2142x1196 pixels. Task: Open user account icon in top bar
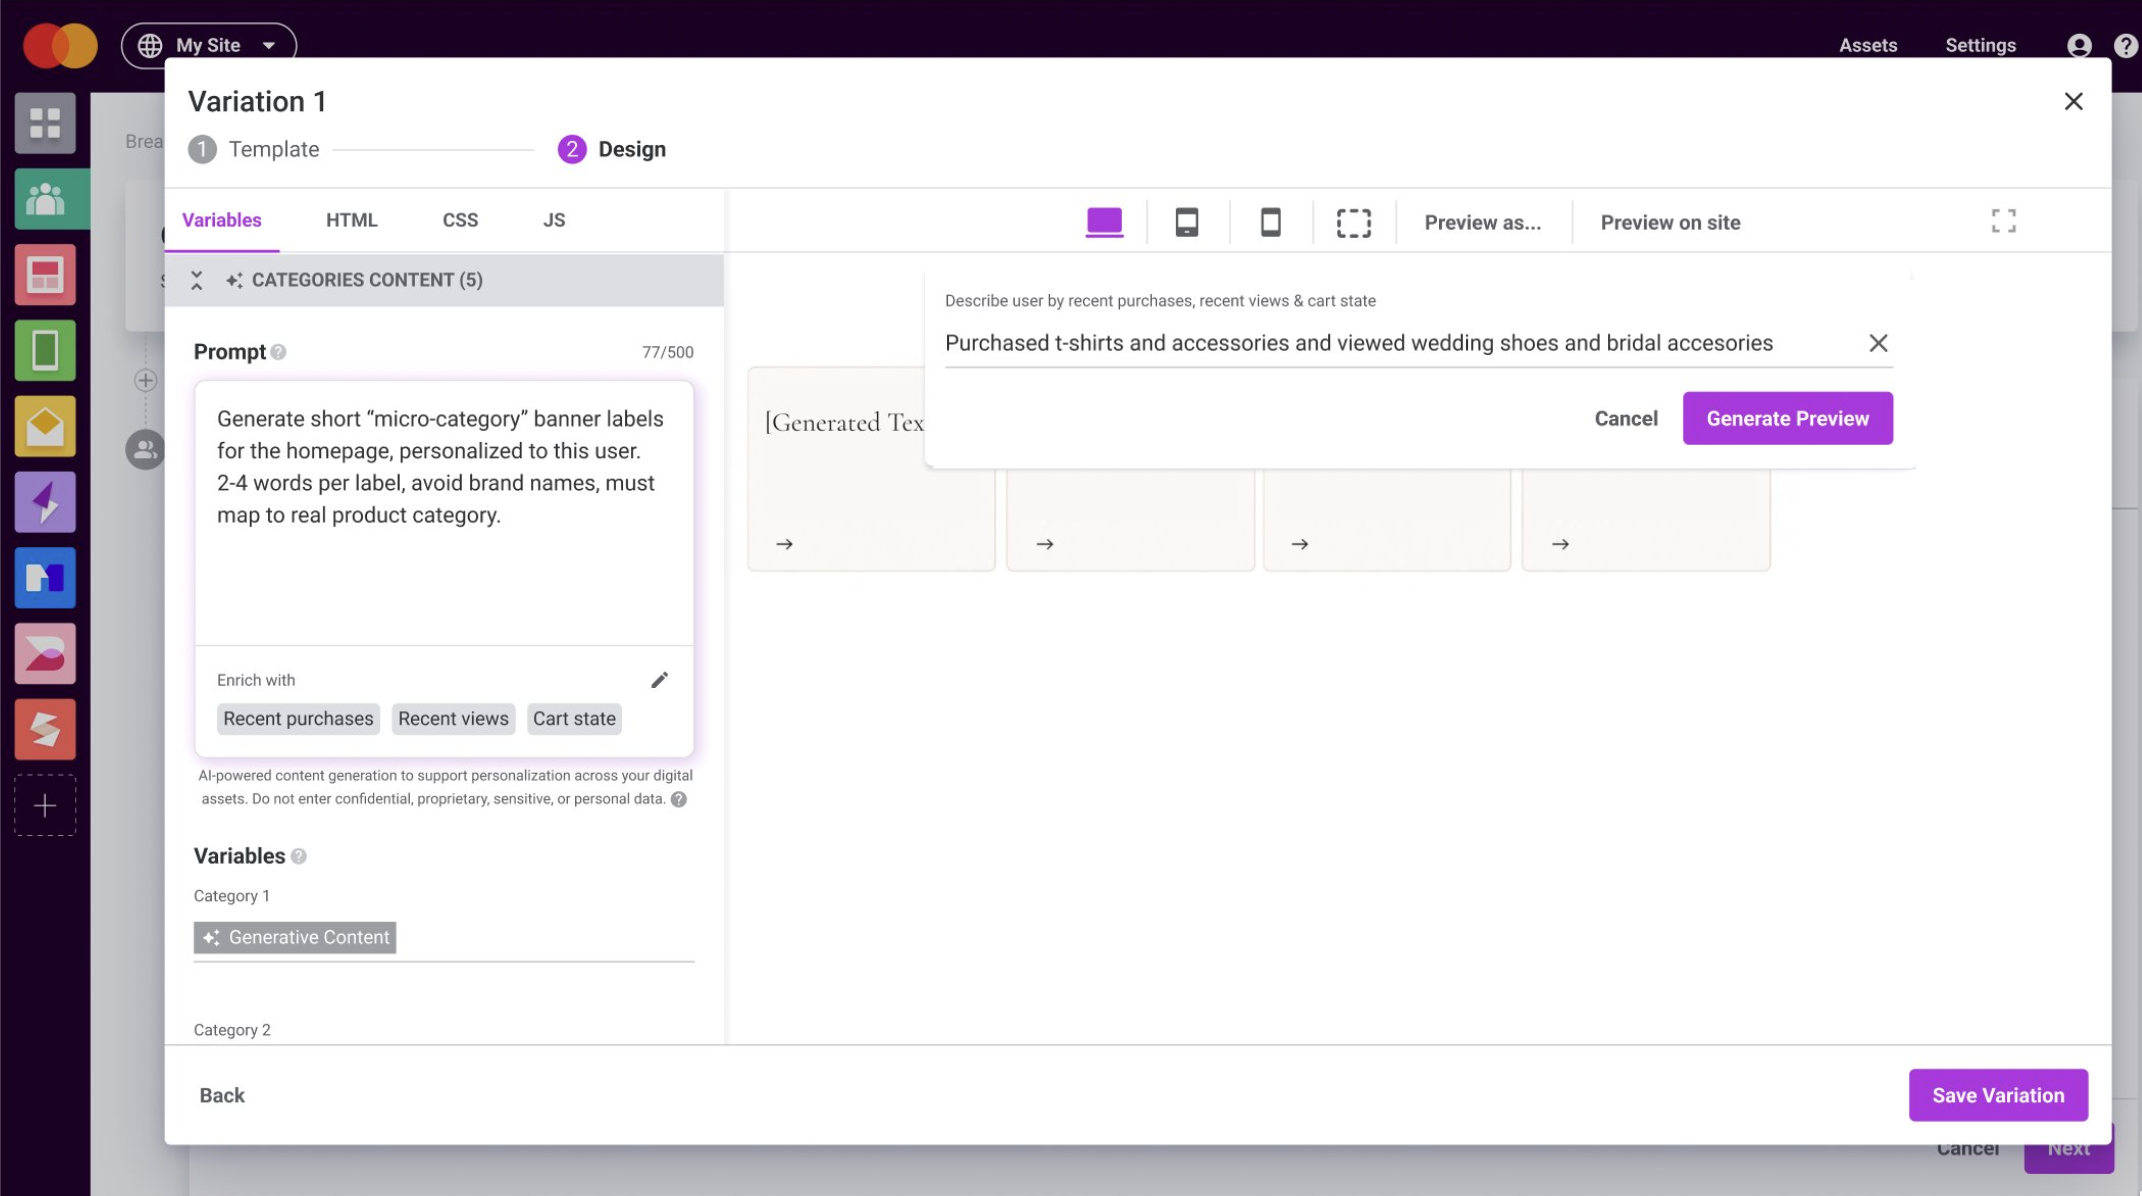[2079, 45]
